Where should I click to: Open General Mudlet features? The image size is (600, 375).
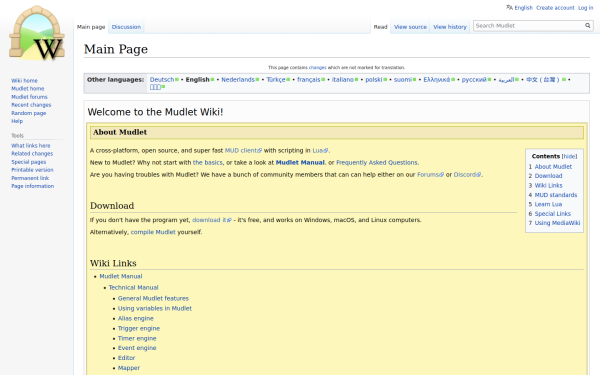[x=153, y=298]
